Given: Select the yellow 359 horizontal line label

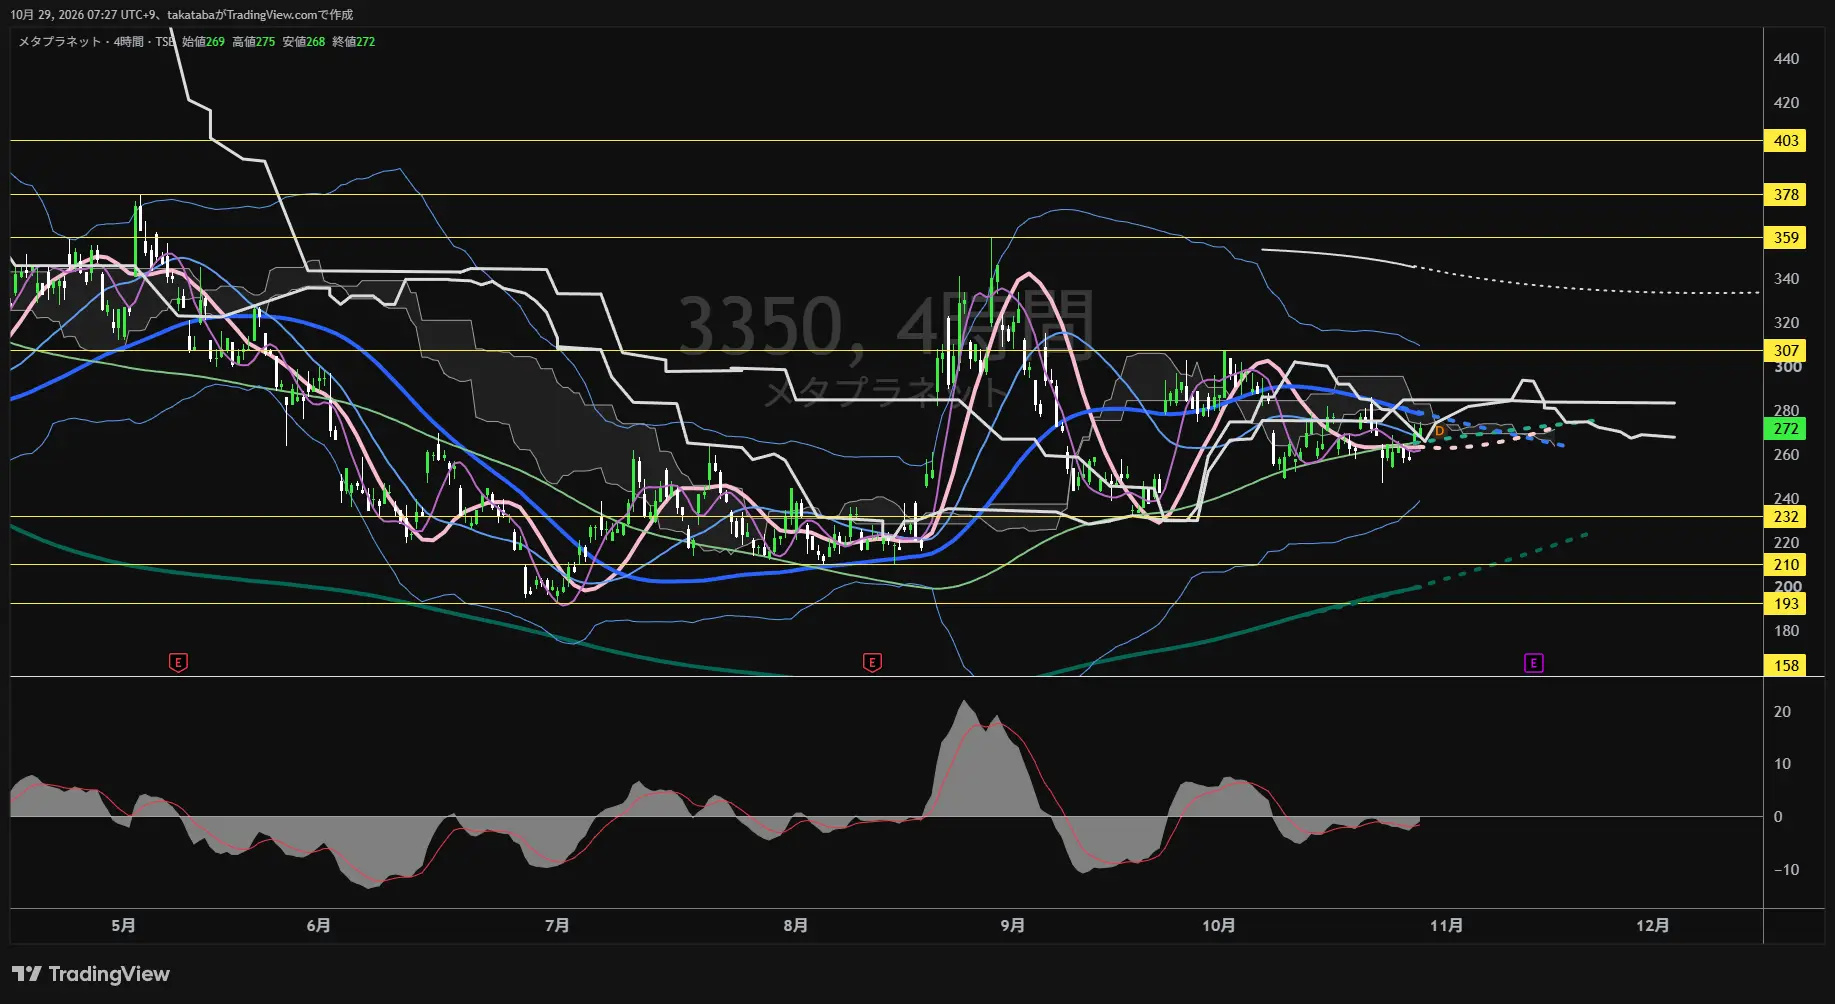Looking at the screenshot, I should [1786, 238].
